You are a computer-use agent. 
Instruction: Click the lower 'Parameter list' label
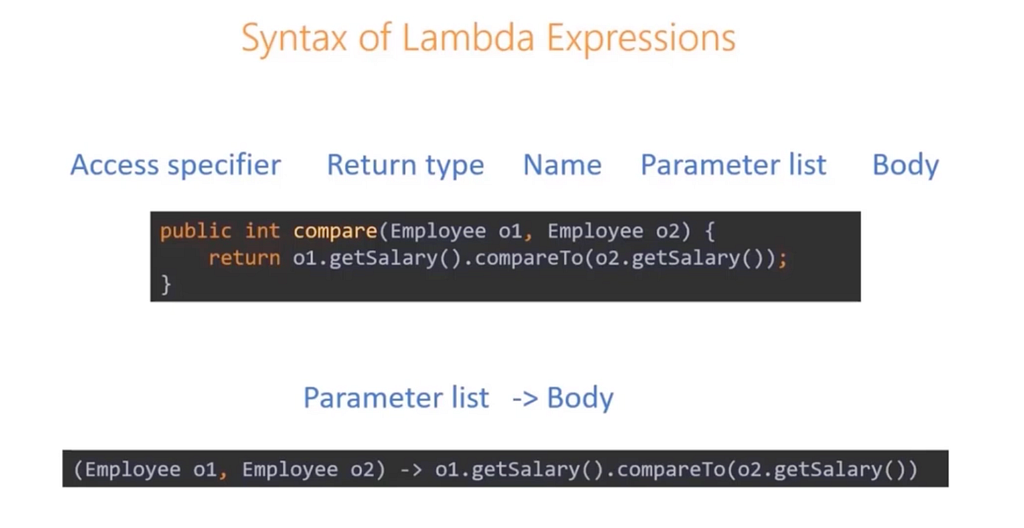[396, 397]
